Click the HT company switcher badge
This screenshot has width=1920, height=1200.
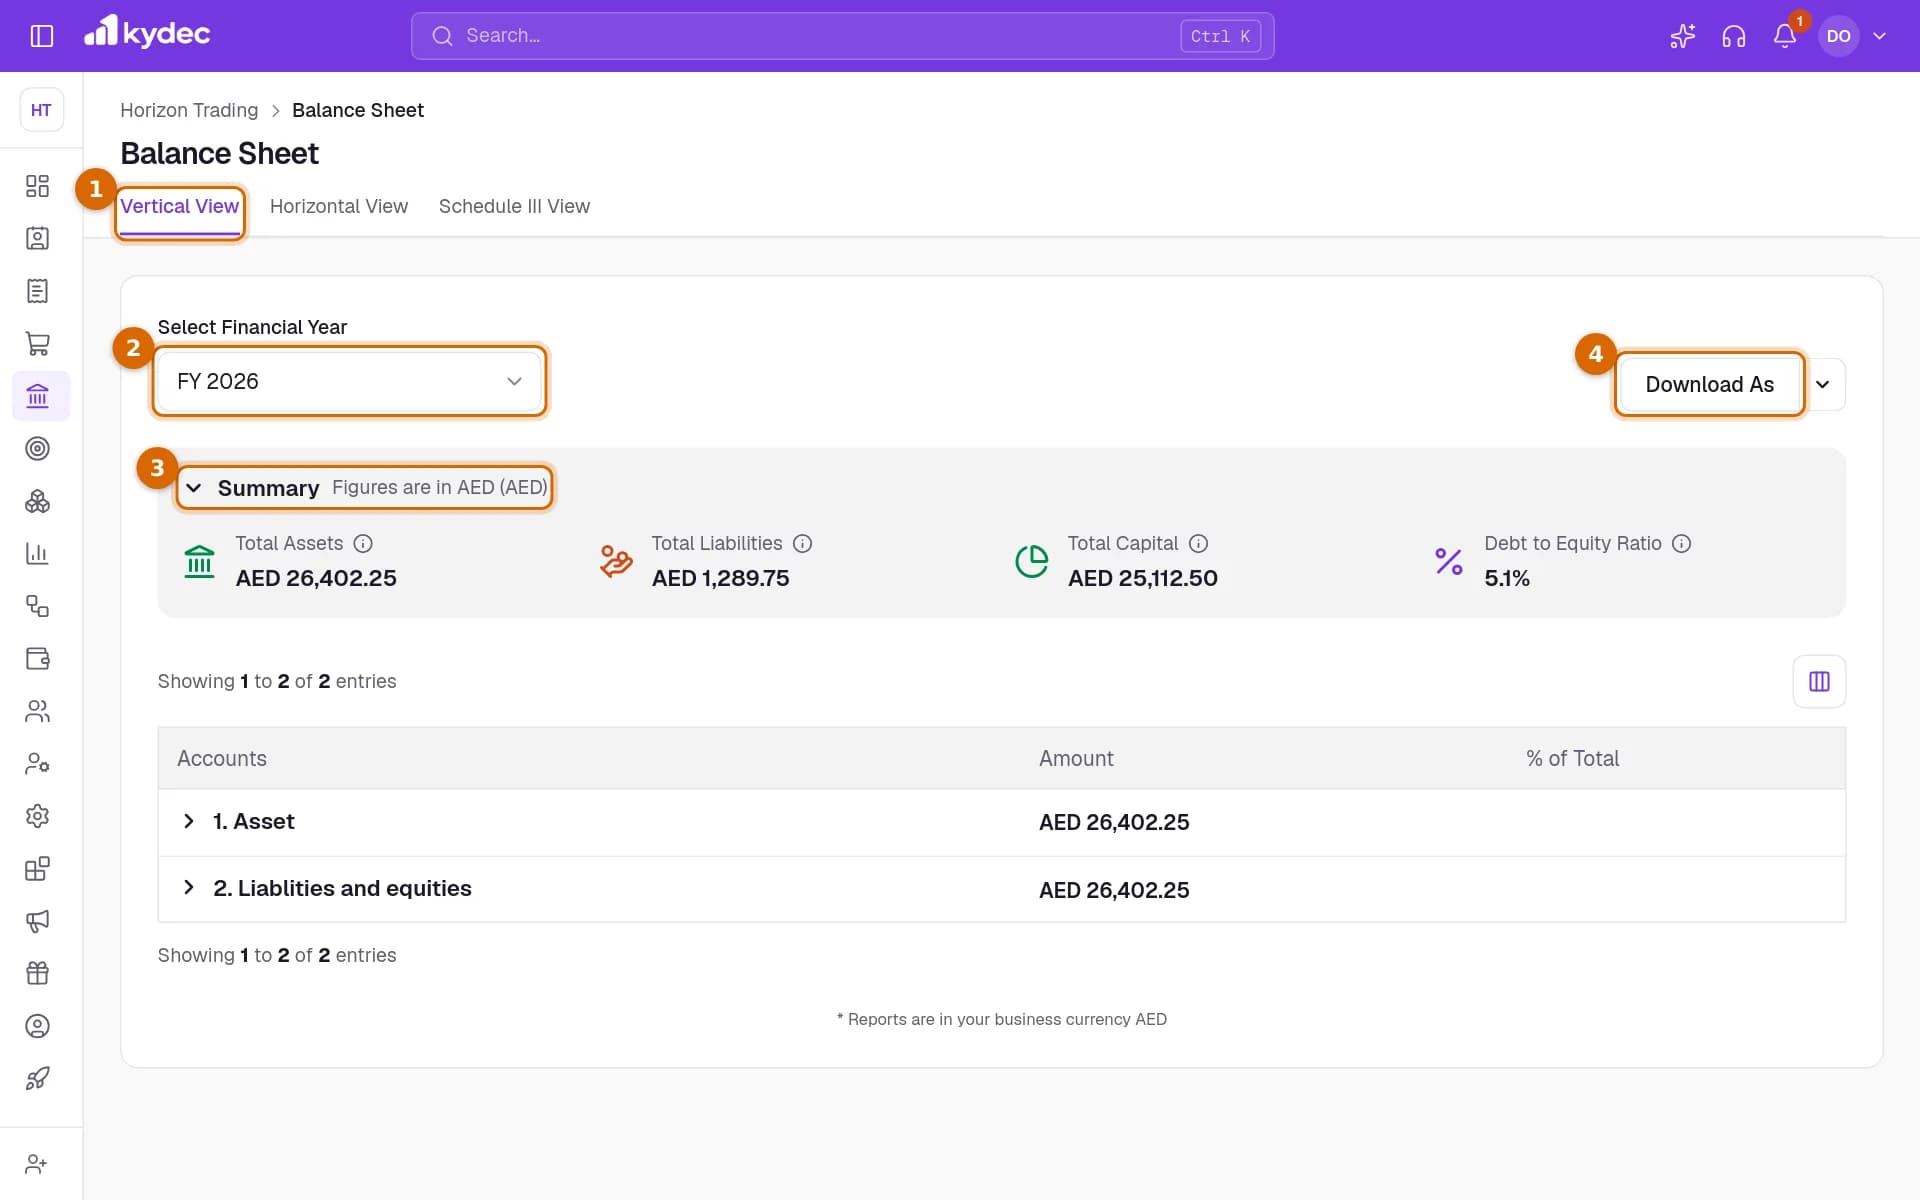[41, 110]
